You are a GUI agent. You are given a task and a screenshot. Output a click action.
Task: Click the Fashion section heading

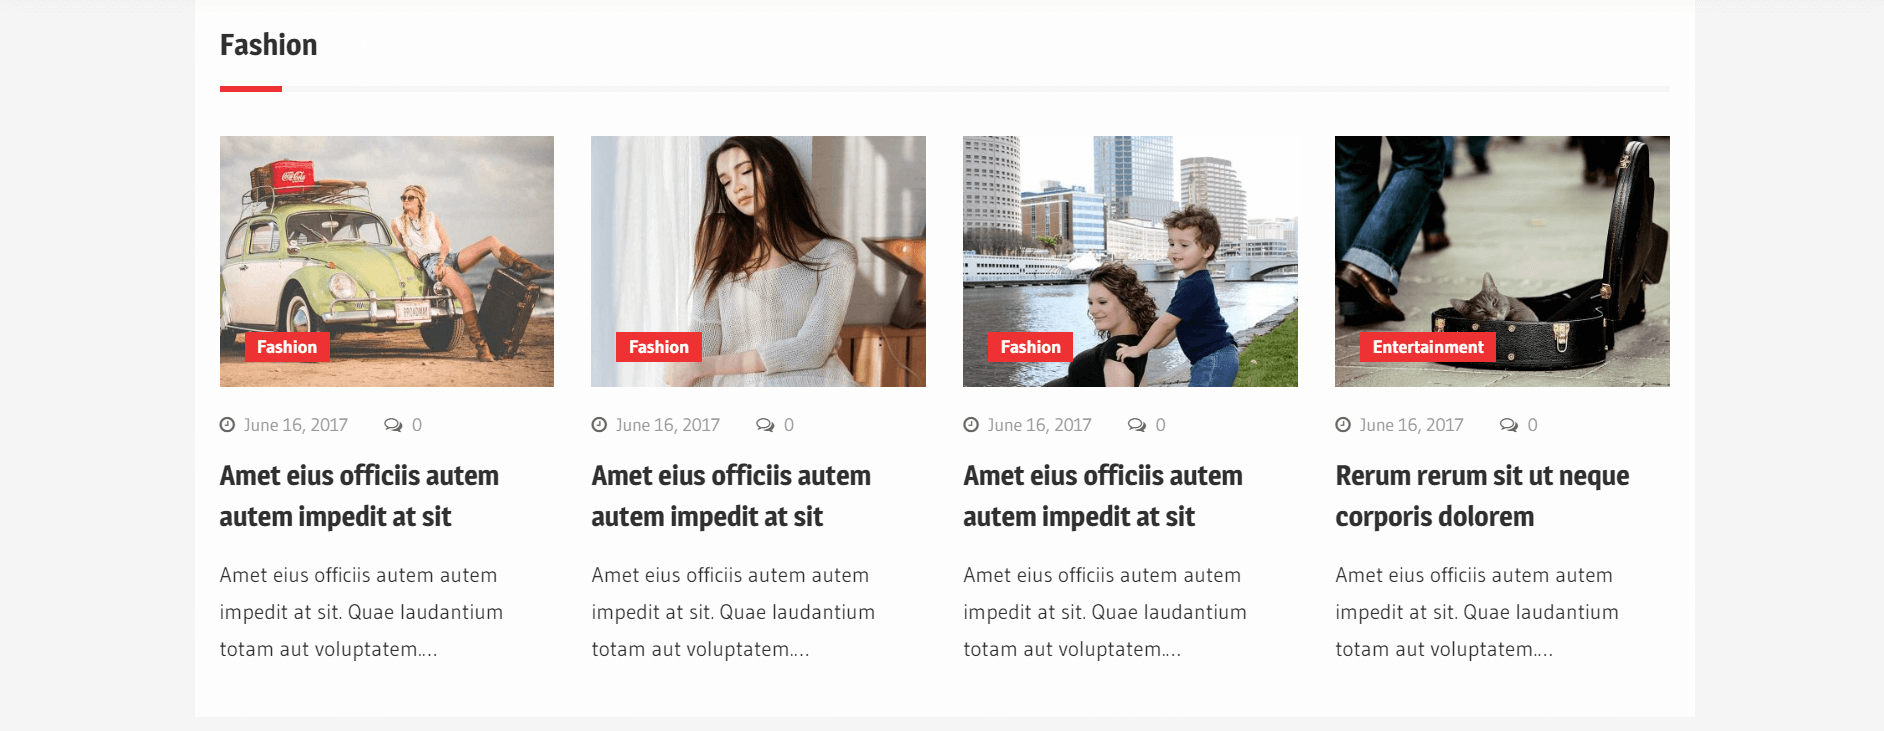point(268,45)
